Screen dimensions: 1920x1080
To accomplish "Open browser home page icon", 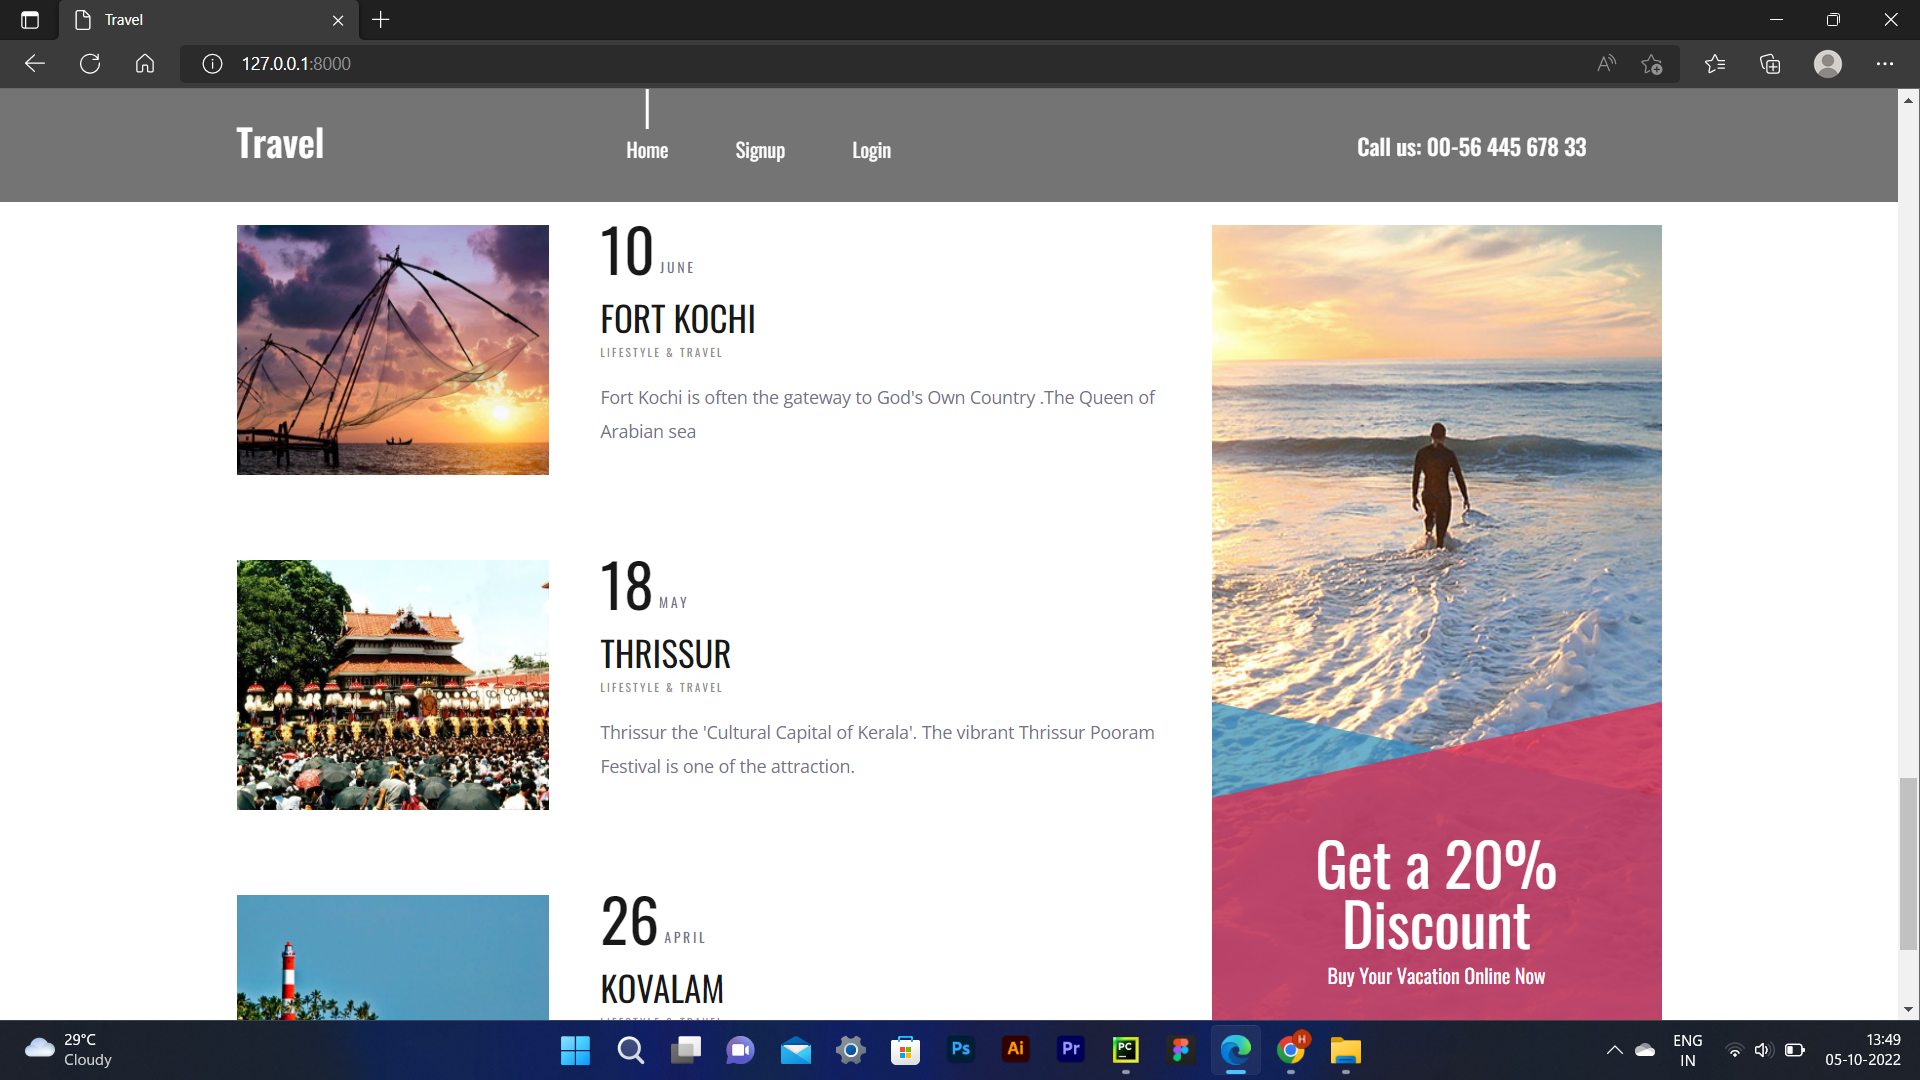I will coord(145,63).
